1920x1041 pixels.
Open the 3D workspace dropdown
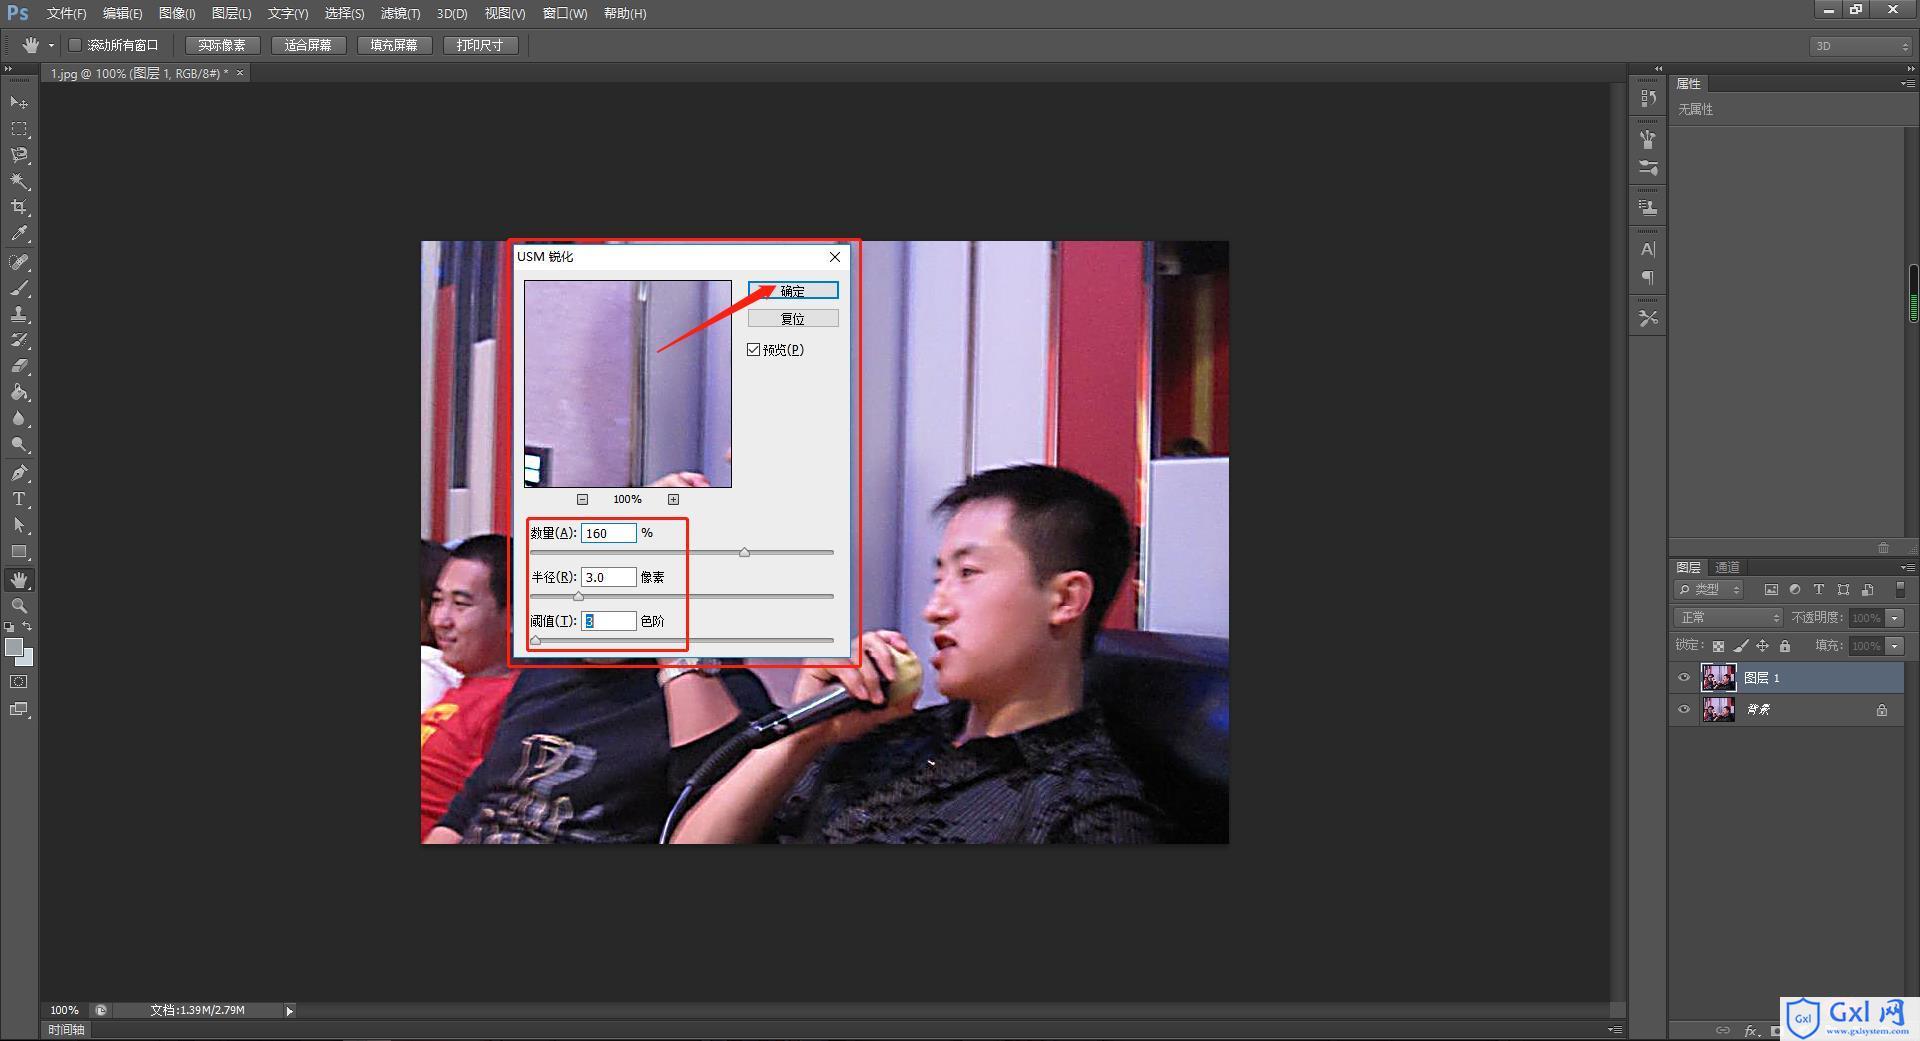[1859, 46]
